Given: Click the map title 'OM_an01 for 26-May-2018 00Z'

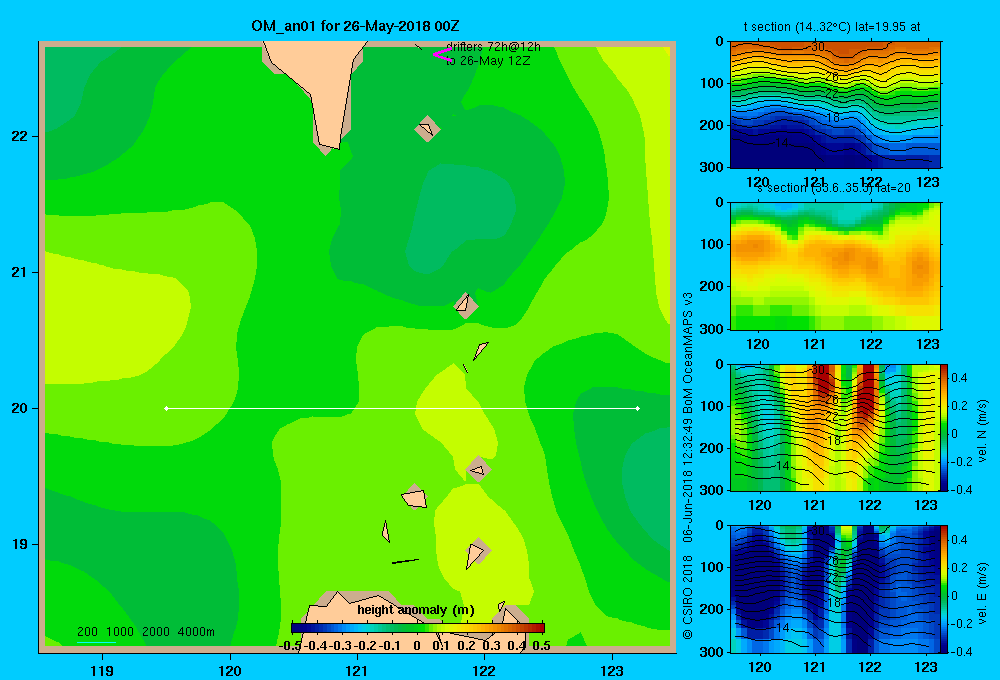Looking at the screenshot, I should click(x=355, y=26).
